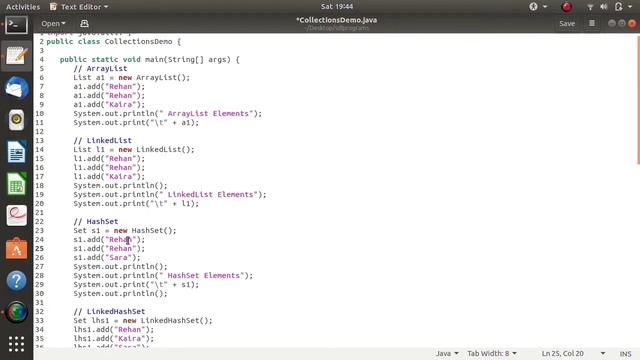This screenshot has width=640, height=360.
Task: Expand the Open file dropdown
Action: [x=53, y=24]
